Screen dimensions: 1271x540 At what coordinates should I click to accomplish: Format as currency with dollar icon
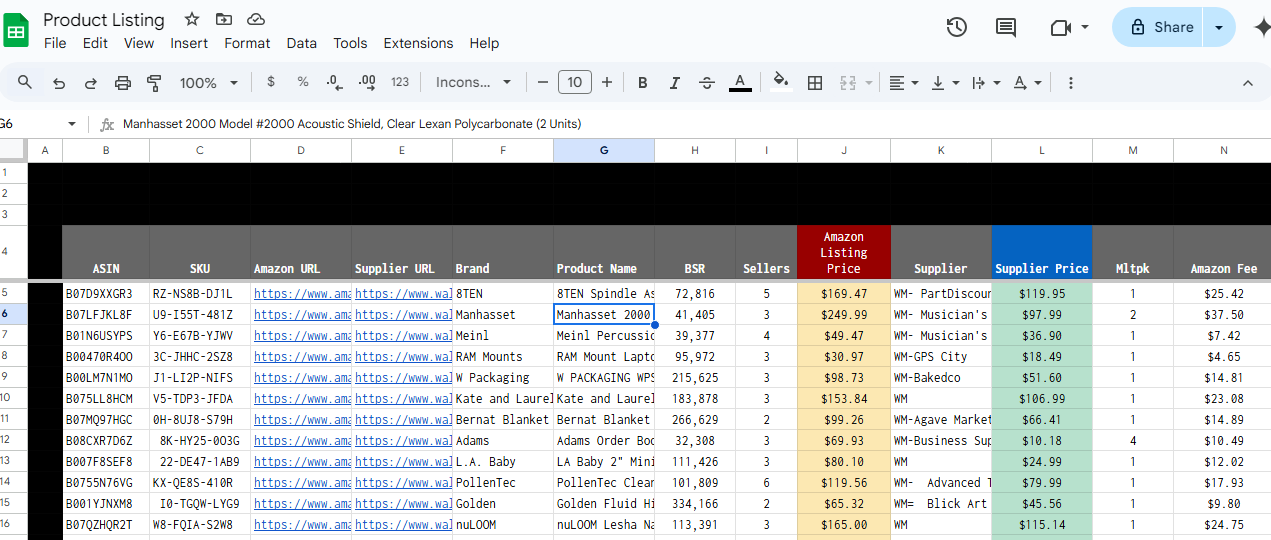click(x=271, y=82)
